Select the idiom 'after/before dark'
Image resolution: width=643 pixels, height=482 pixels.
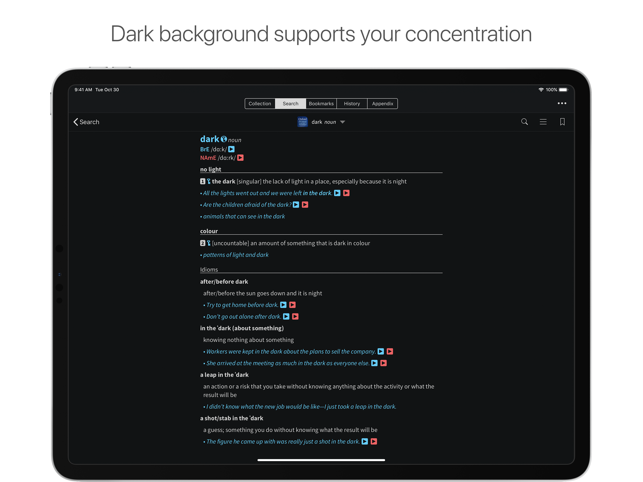tap(224, 282)
